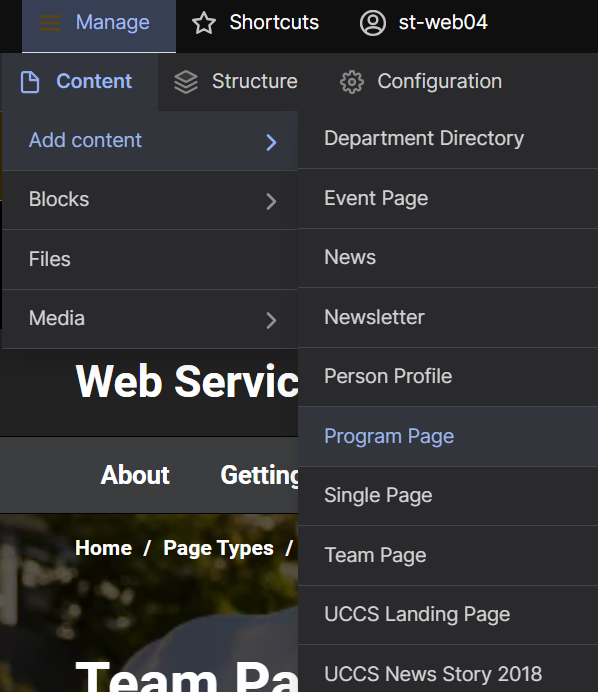
Task: Click the Content page icon
Action: click(x=30, y=82)
